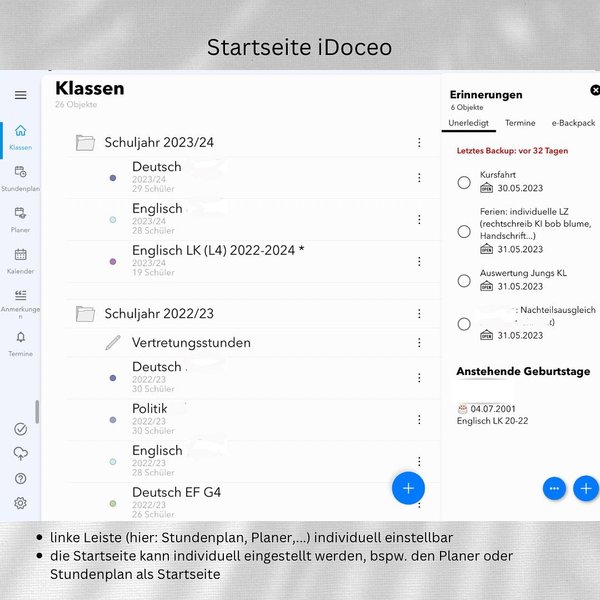
Task: Click the Letztes Backup warning link
Action: pyautogui.click(x=512, y=151)
